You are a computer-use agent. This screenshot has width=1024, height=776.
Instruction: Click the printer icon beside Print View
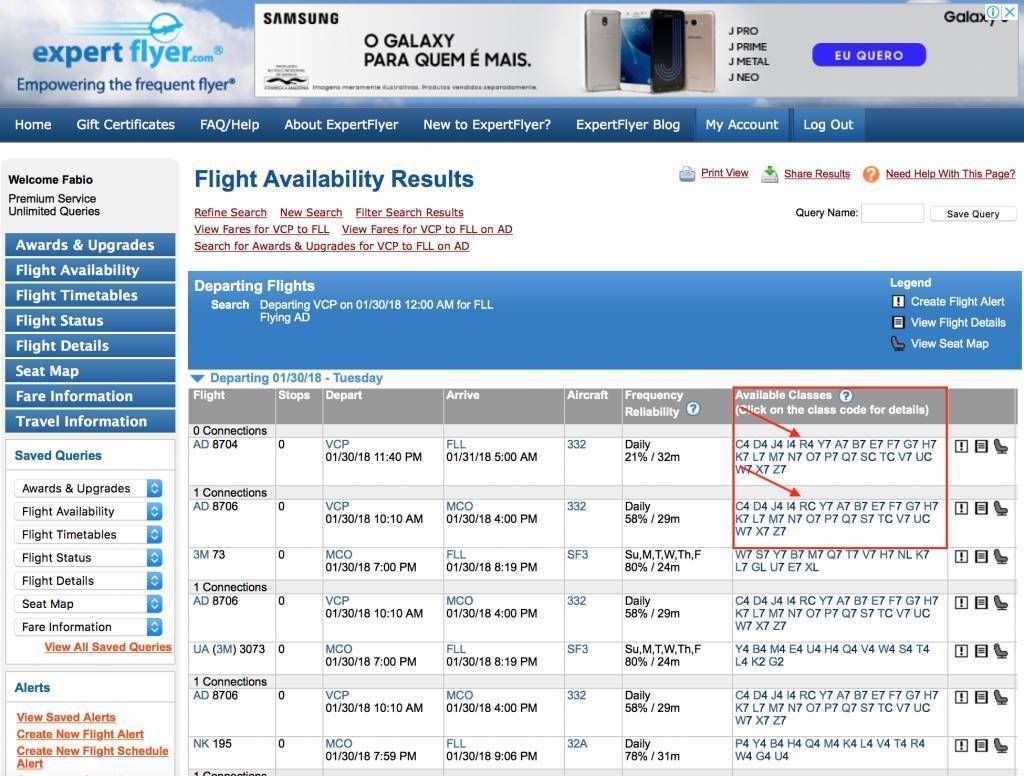click(x=687, y=174)
